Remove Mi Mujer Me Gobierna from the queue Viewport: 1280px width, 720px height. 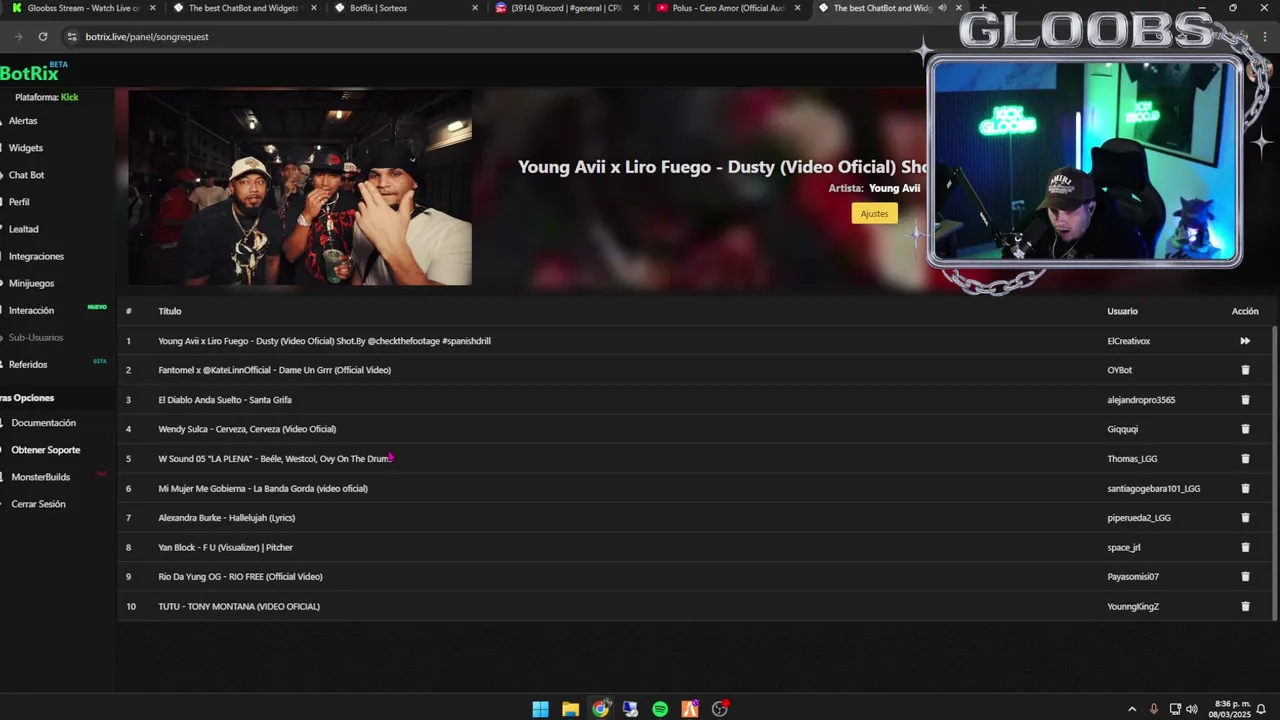(x=1245, y=488)
